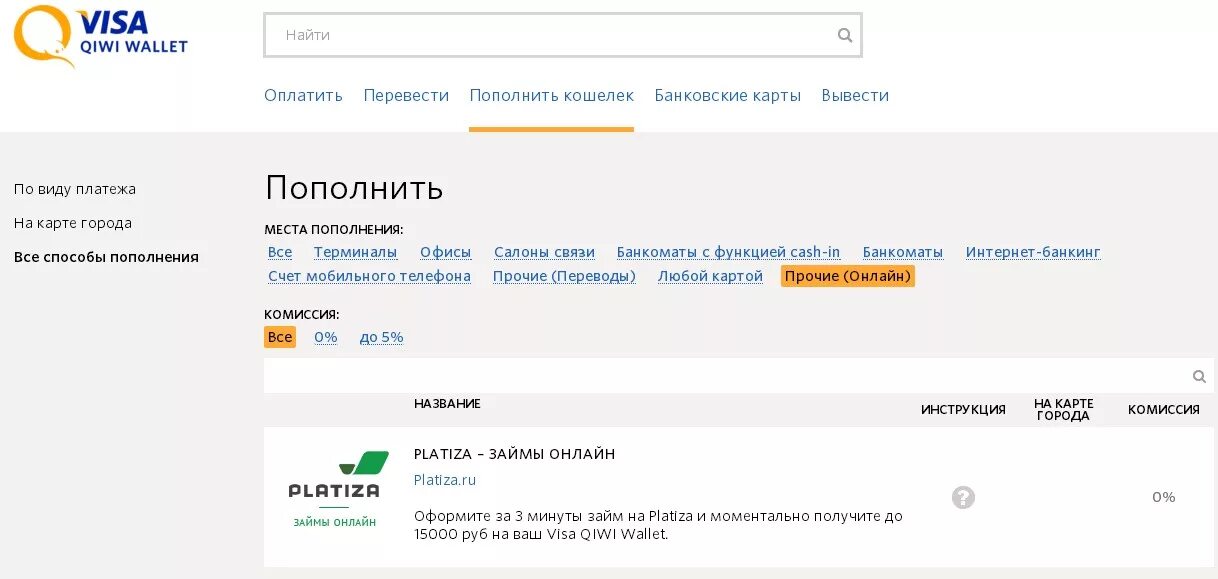
Task: Open the 'Пополнить кошелек' tab
Action: pyautogui.click(x=551, y=96)
